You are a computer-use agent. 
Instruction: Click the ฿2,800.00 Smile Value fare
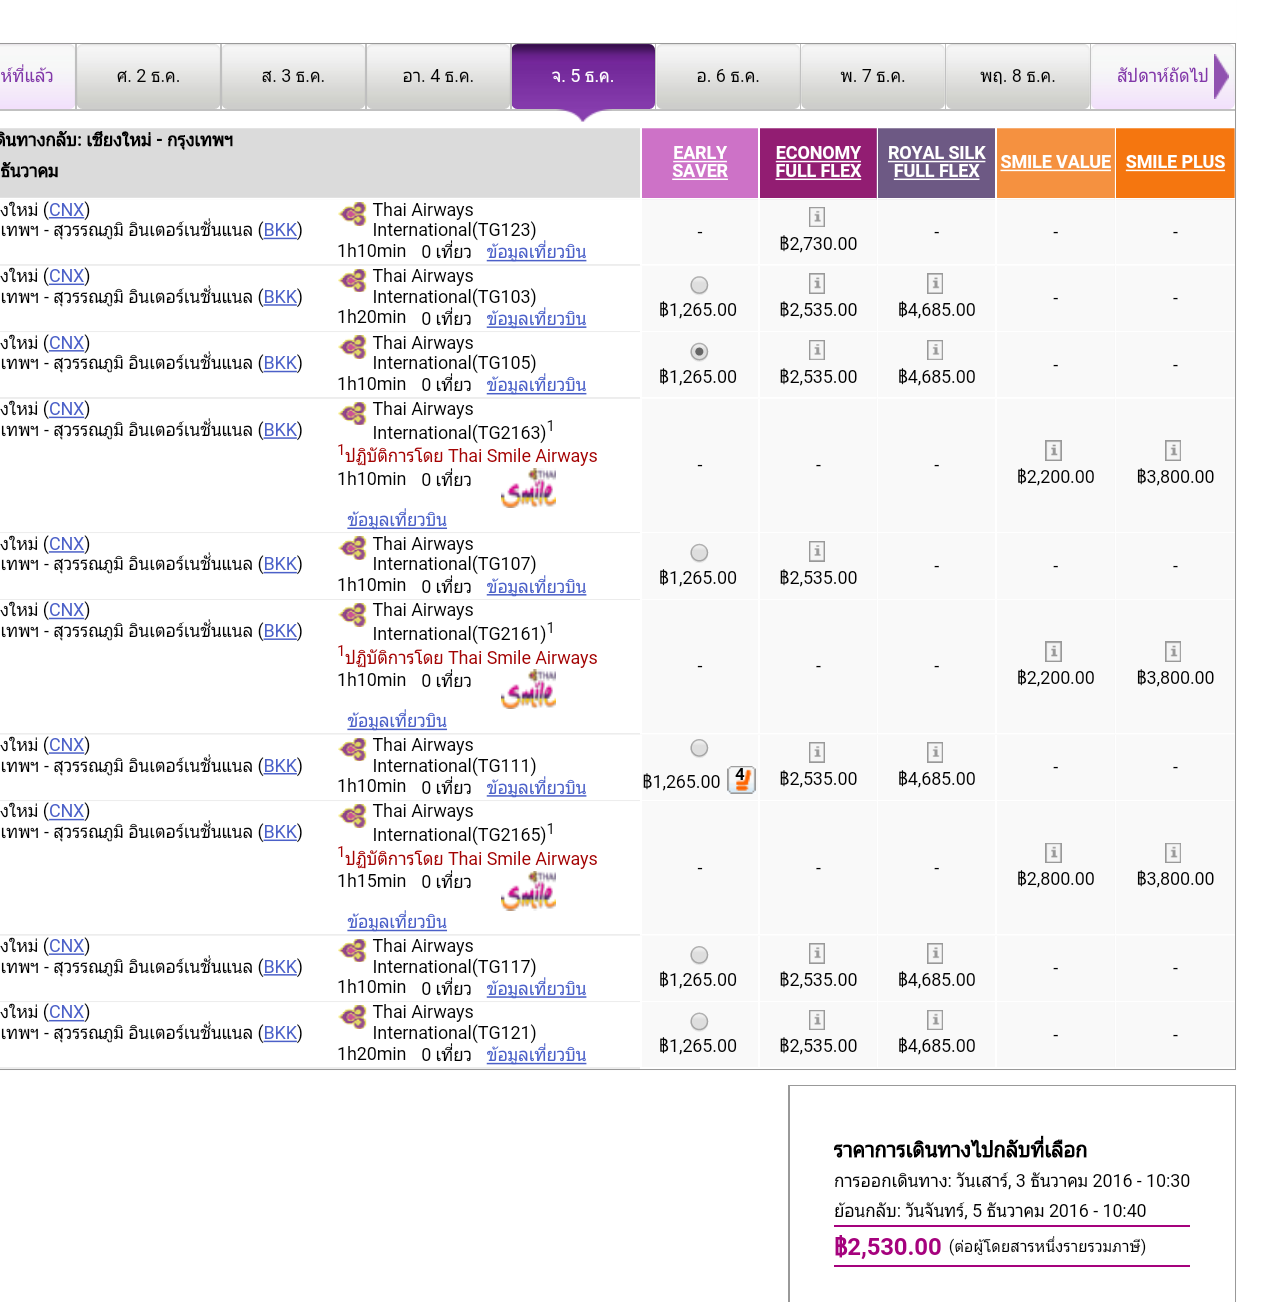(x=1056, y=879)
